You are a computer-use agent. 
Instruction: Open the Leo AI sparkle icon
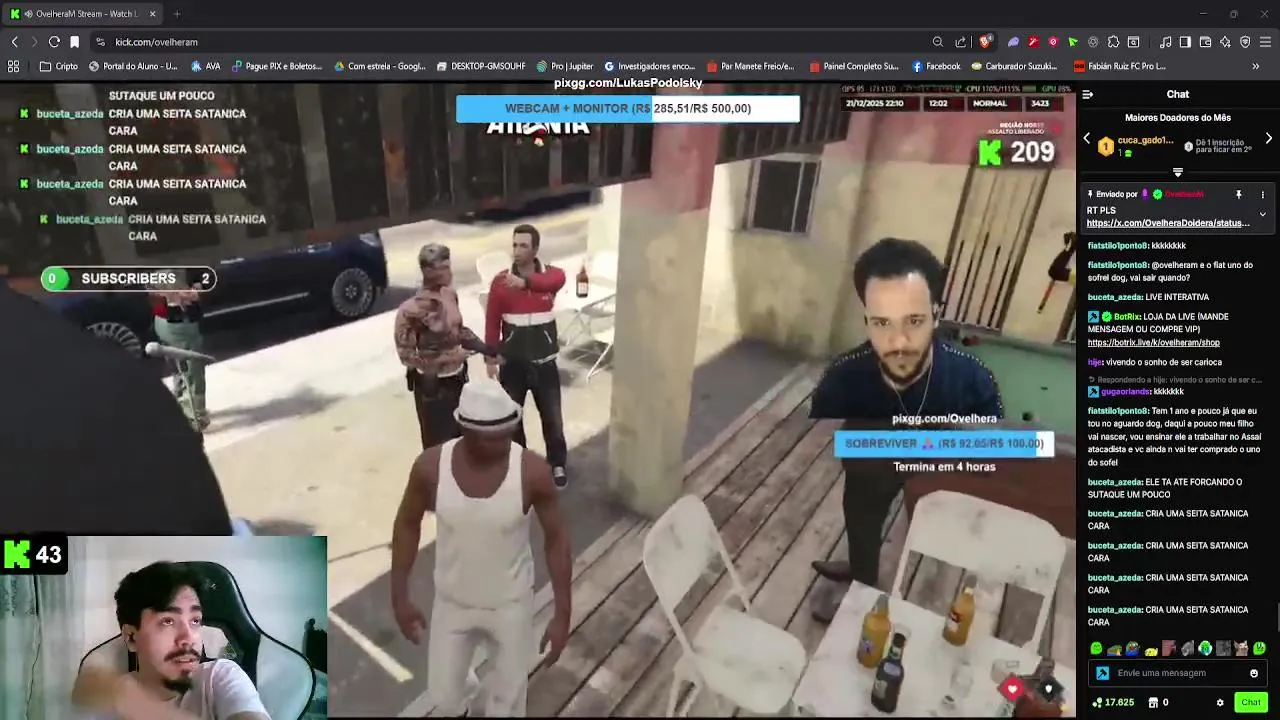tap(1225, 42)
